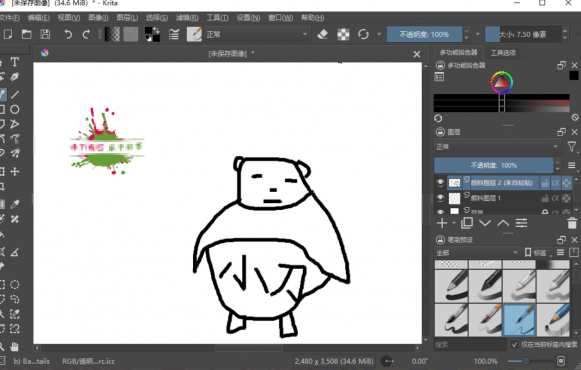Open brush preset tag label menu
This screenshot has height=370, width=581.
537,253
